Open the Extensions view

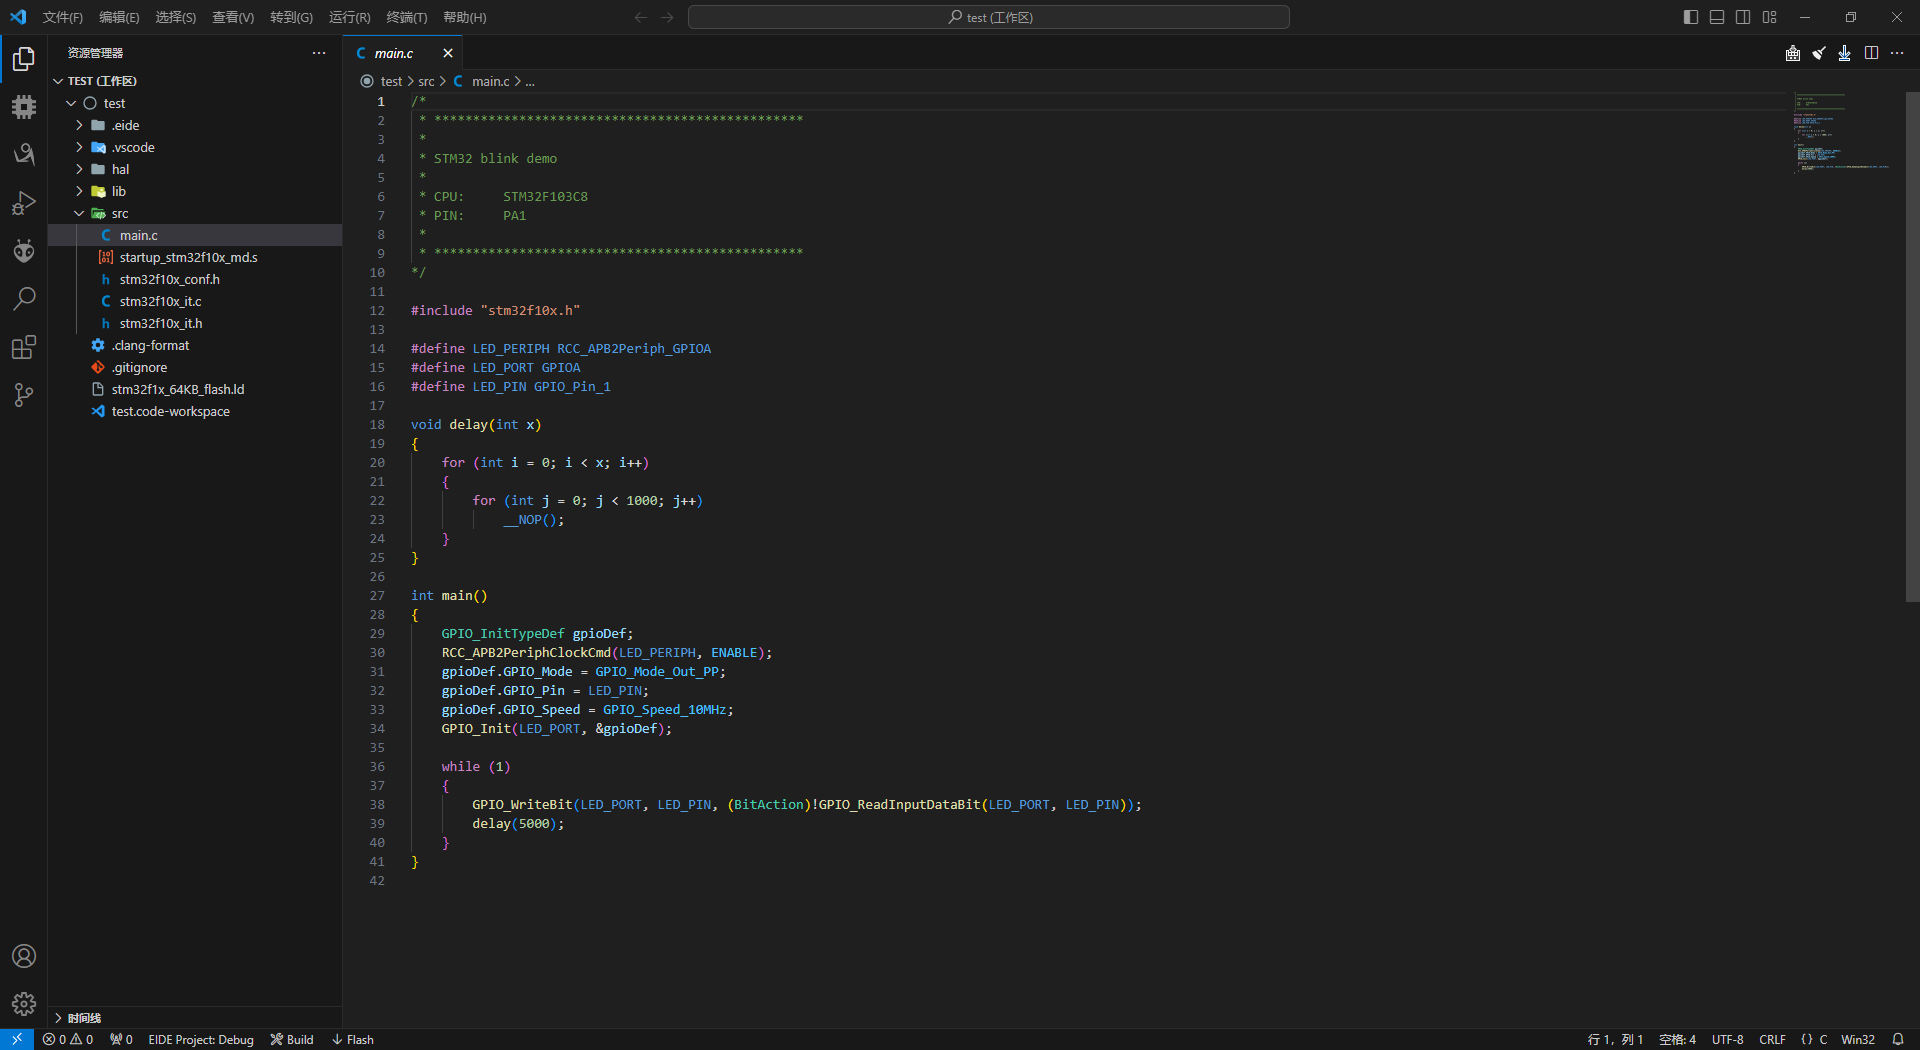pyautogui.click(x=24, y=347)
